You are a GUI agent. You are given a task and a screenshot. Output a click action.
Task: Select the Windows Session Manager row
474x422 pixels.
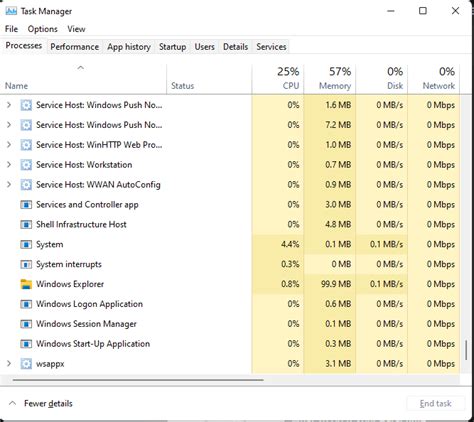pos(230,324)
